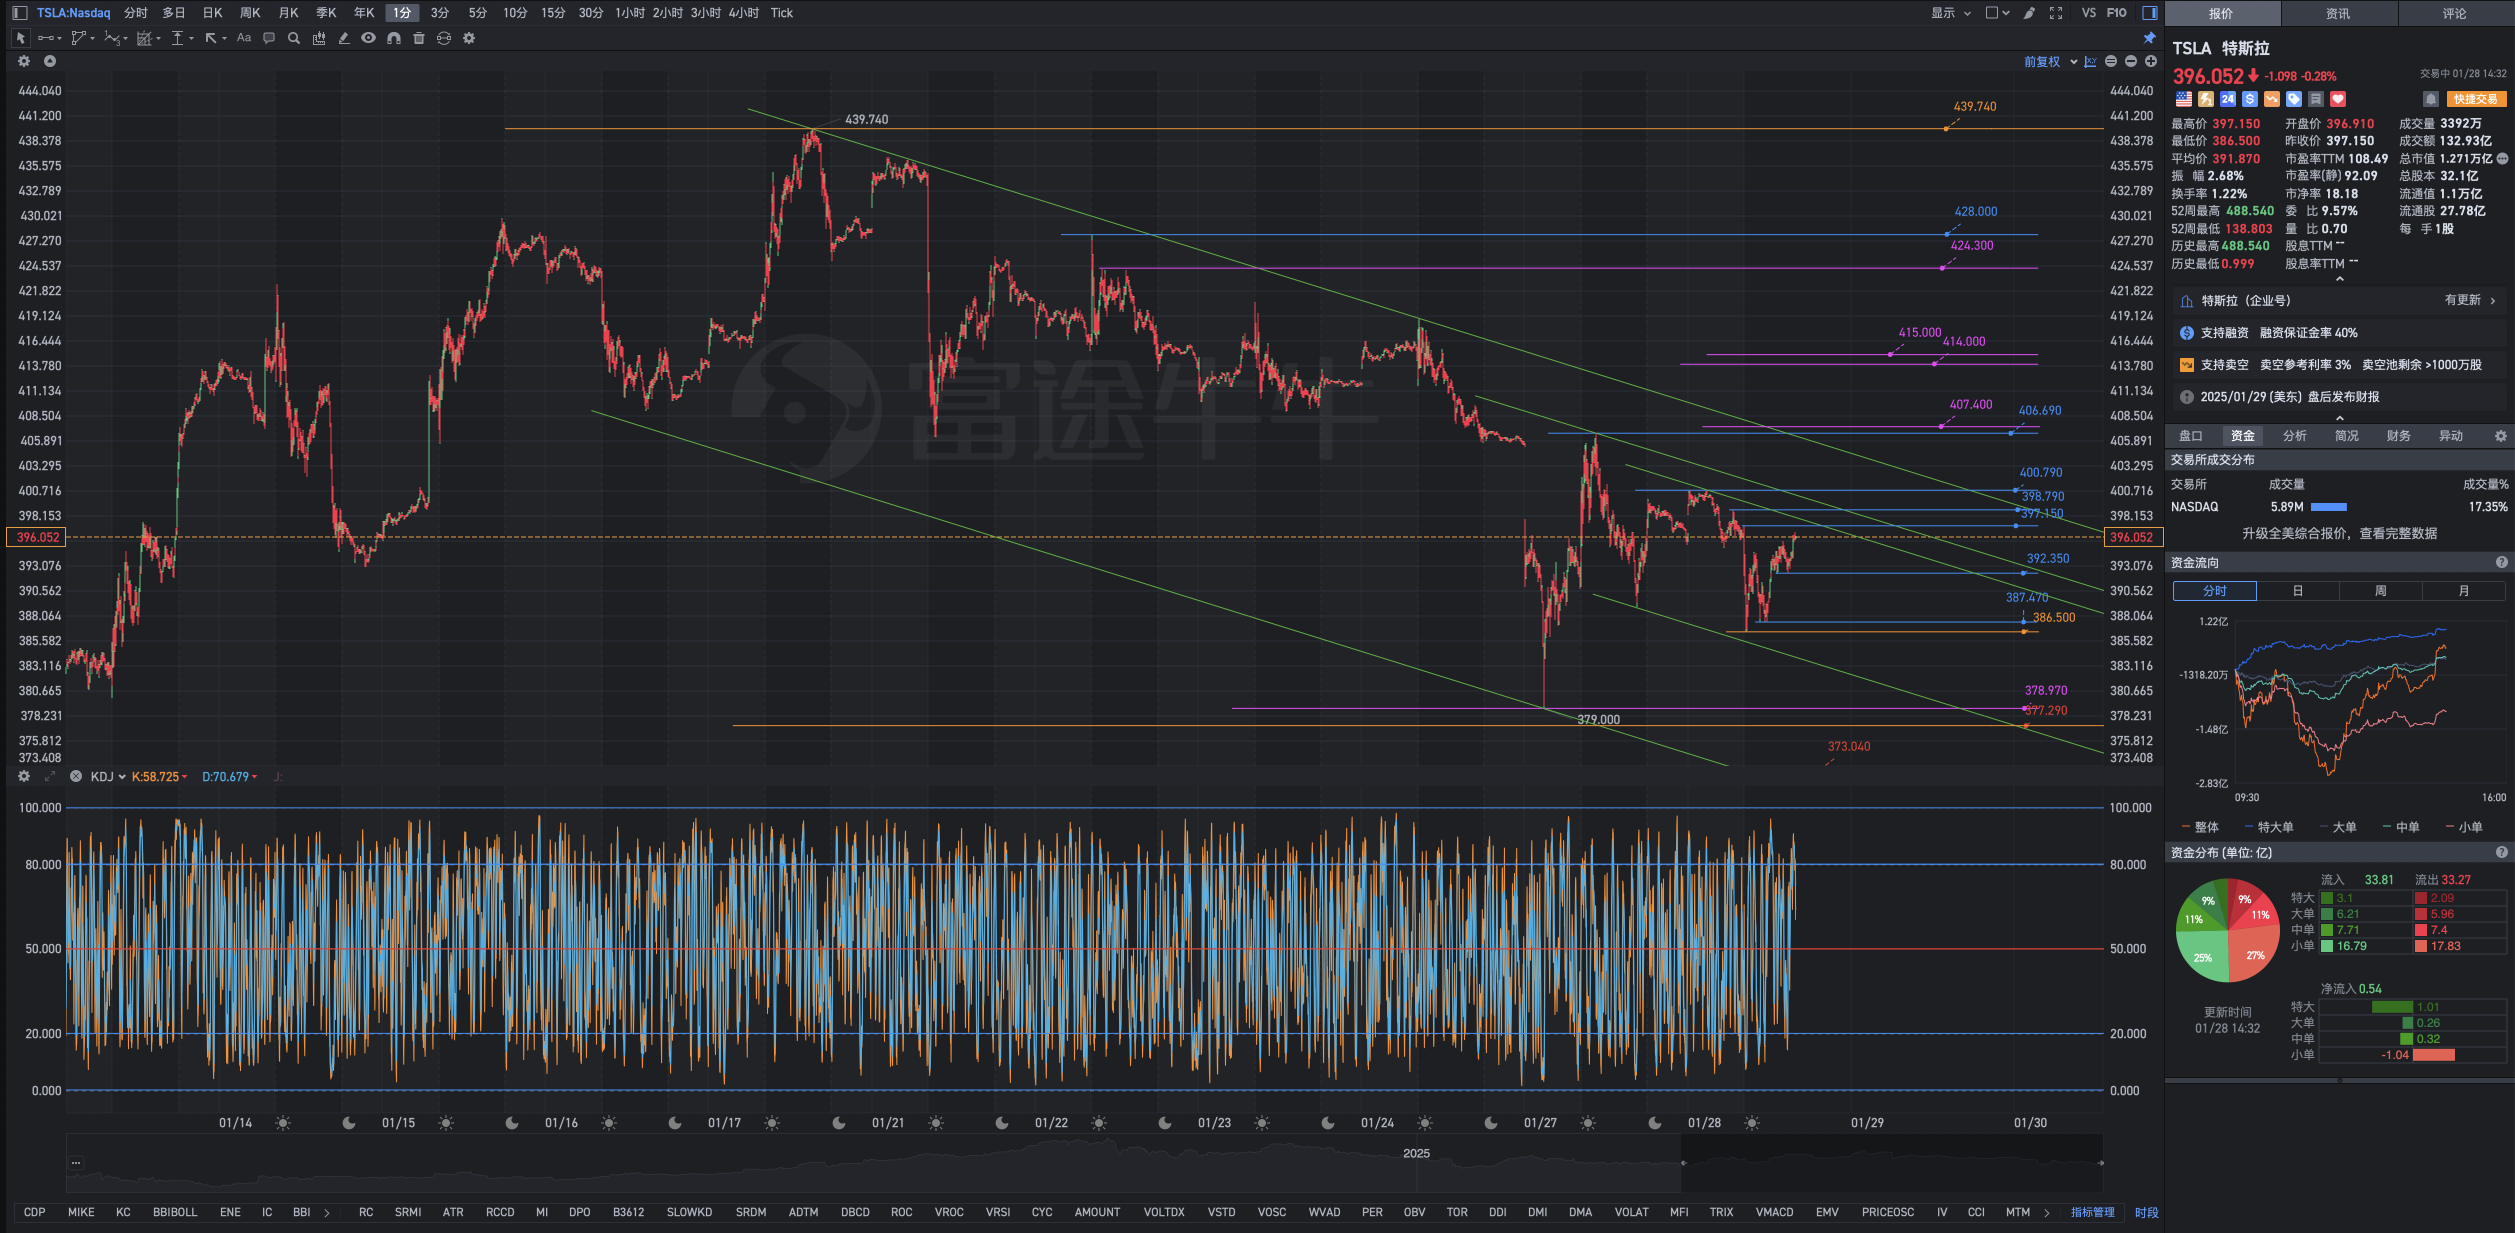The image size is (2515, 1233).
Task: Click the mini overview timeline navigator
Action: 1085,1163
